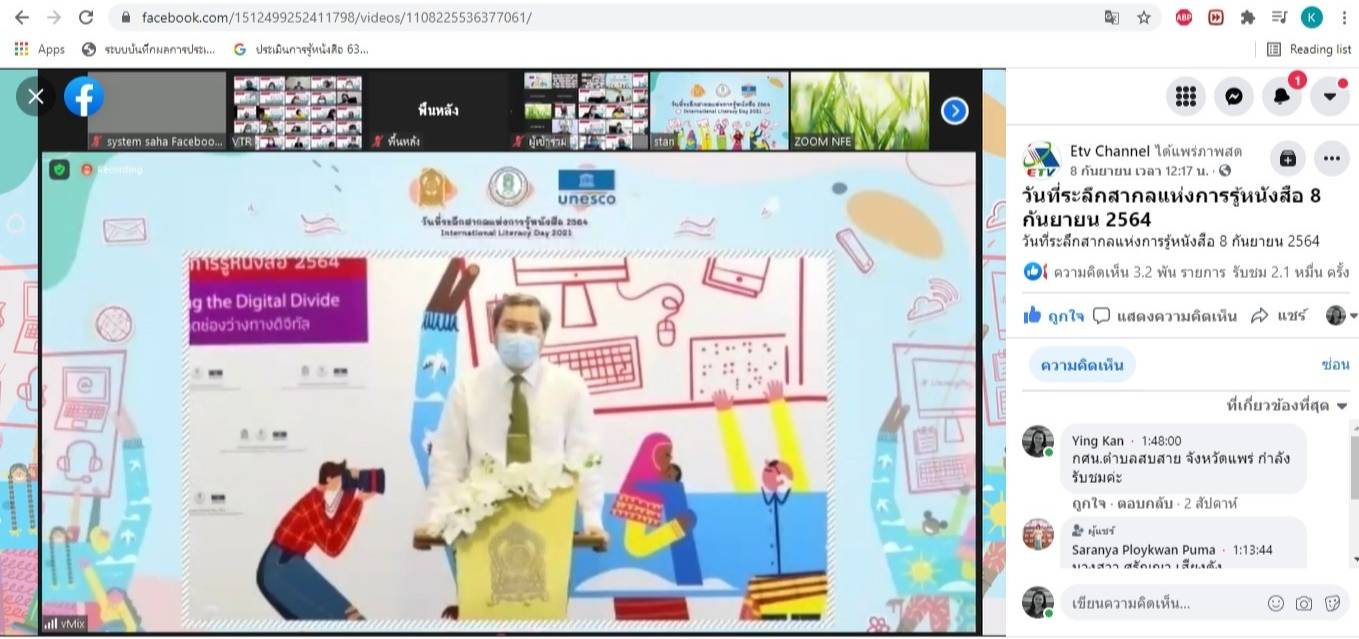Screen dimensions: 1359x639
Task: Open the media control icon
Action: pos(1279,17)
